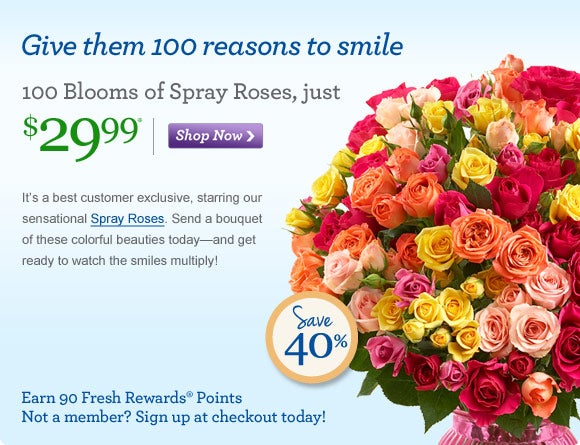Viewport: 580px width, 445px height.
Task: Click the vertical divider beside Shop Now
Action: [x=154, y=136]
